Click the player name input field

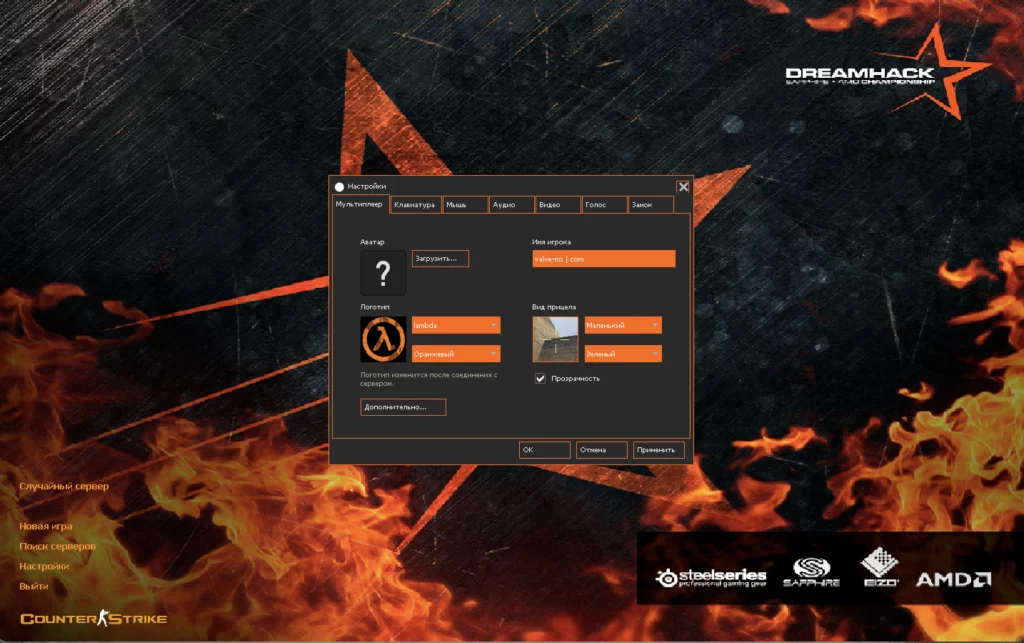(x=602, y=258)
